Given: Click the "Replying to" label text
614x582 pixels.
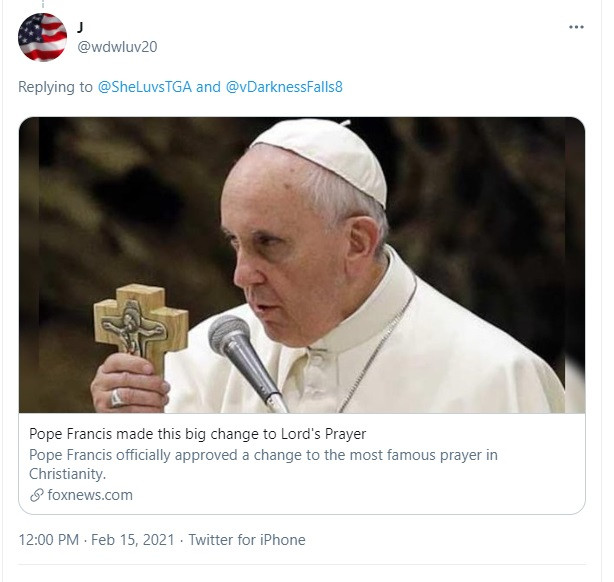Looking at the screenshot, I should click(55, 87).
